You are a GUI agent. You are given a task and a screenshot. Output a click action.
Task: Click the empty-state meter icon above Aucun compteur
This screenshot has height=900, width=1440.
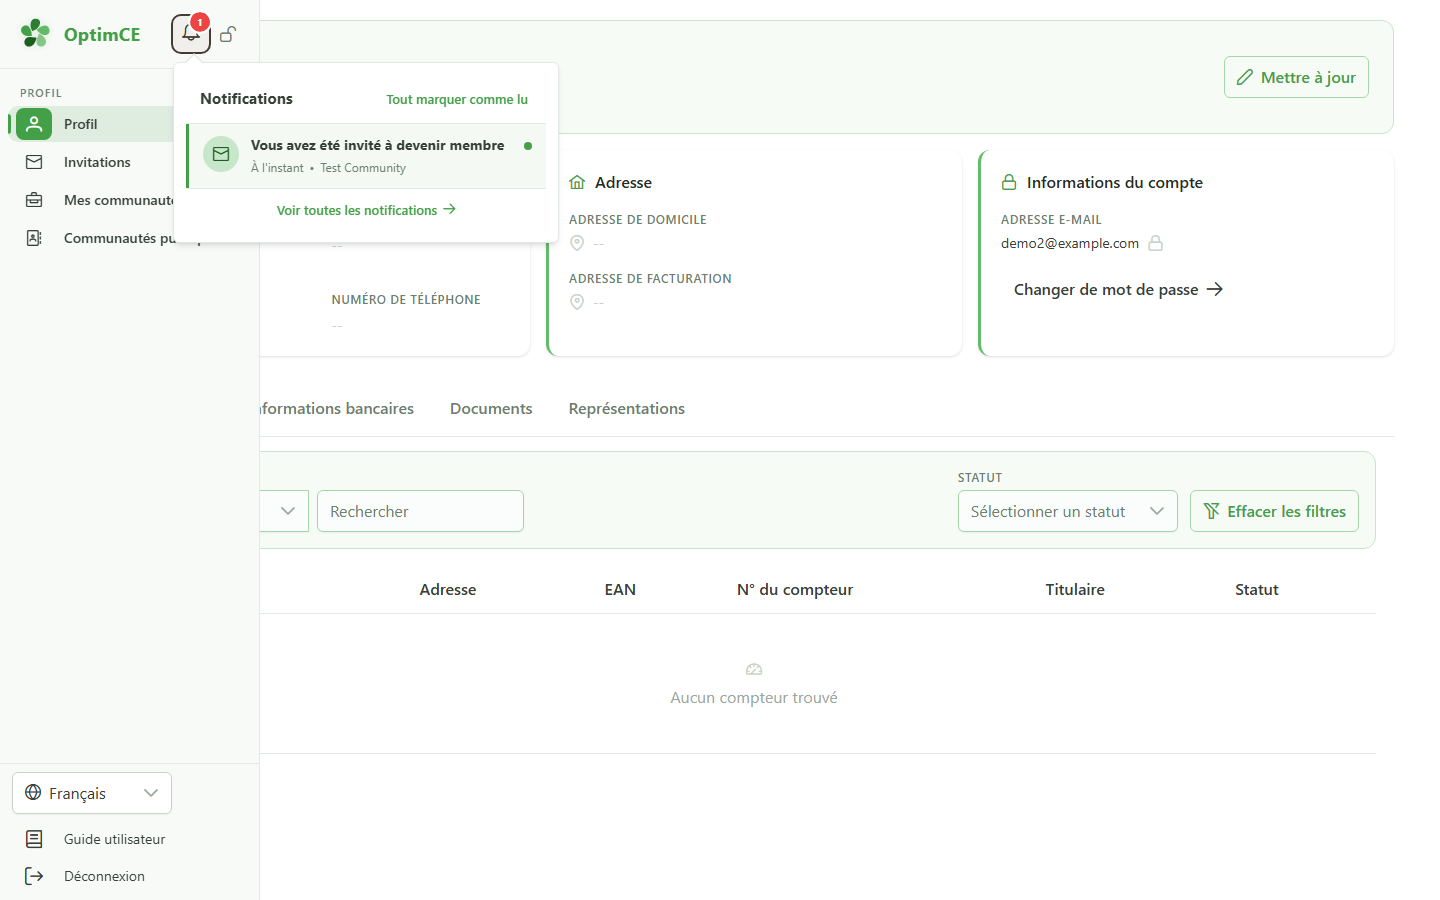click(754, 669)
